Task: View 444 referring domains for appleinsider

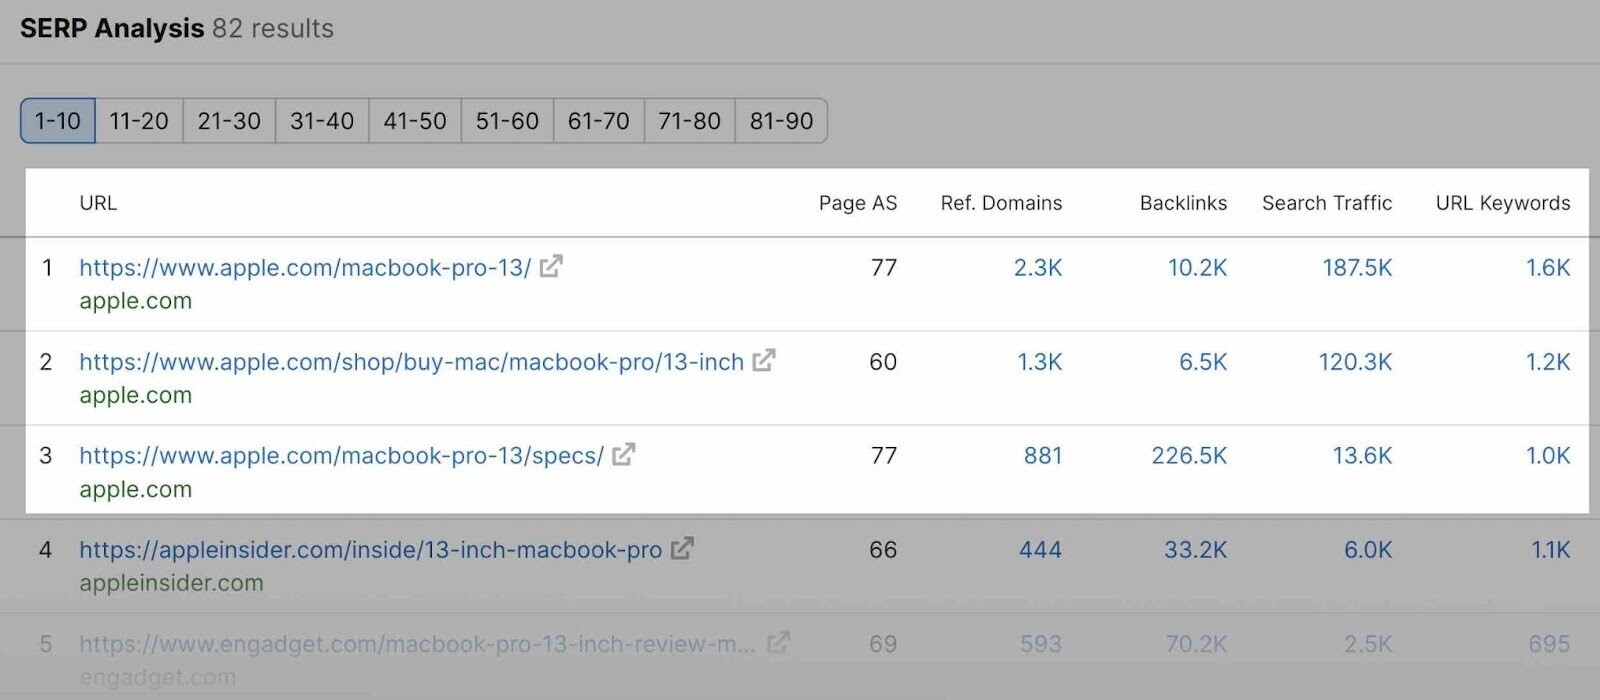Action: click(1044, 549)
